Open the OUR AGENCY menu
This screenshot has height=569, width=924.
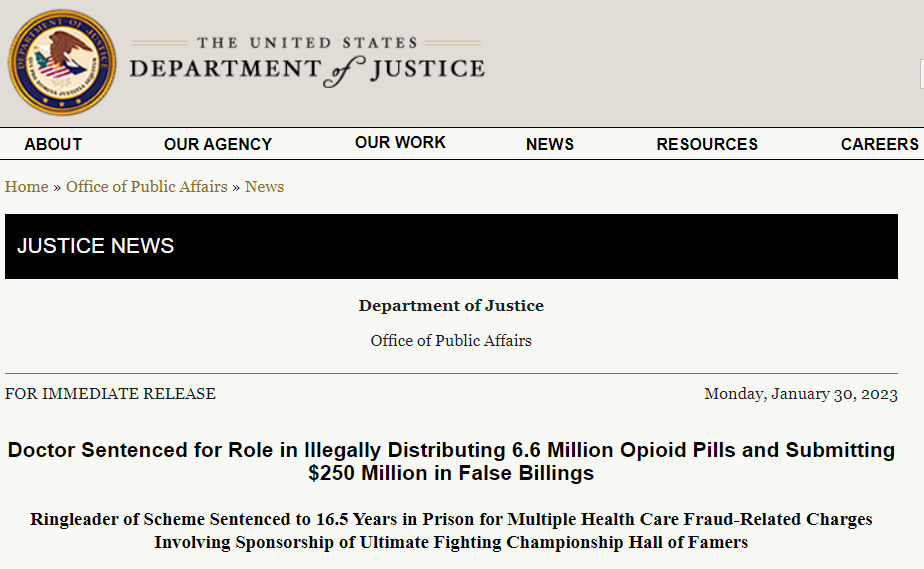218,144
